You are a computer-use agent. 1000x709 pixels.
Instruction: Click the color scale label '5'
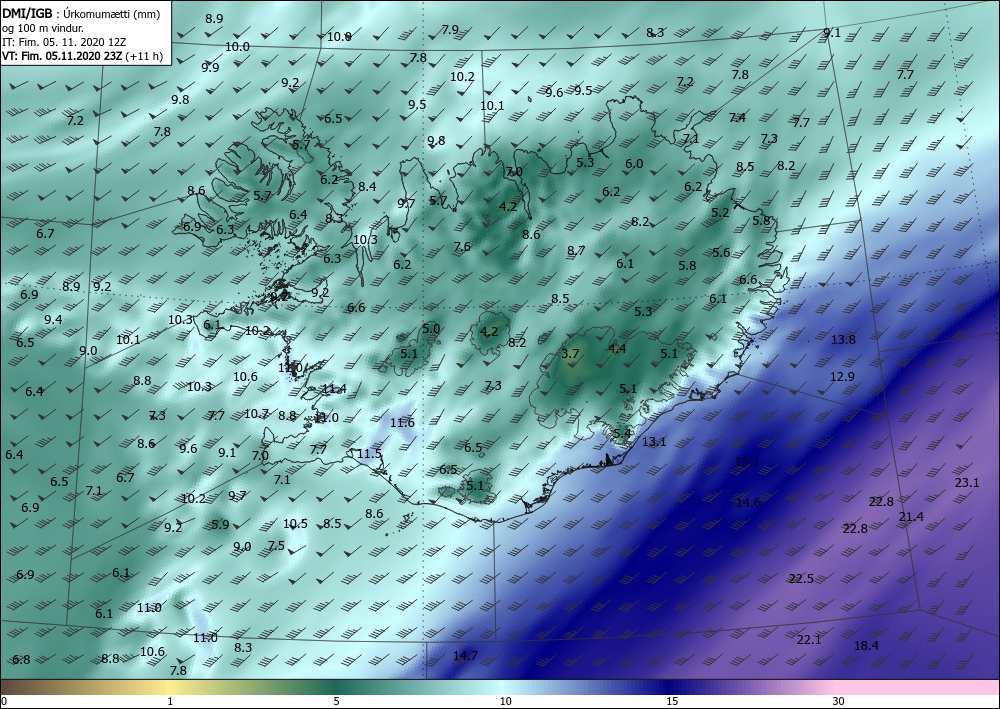pyautogui.click(x=336, y=702)
